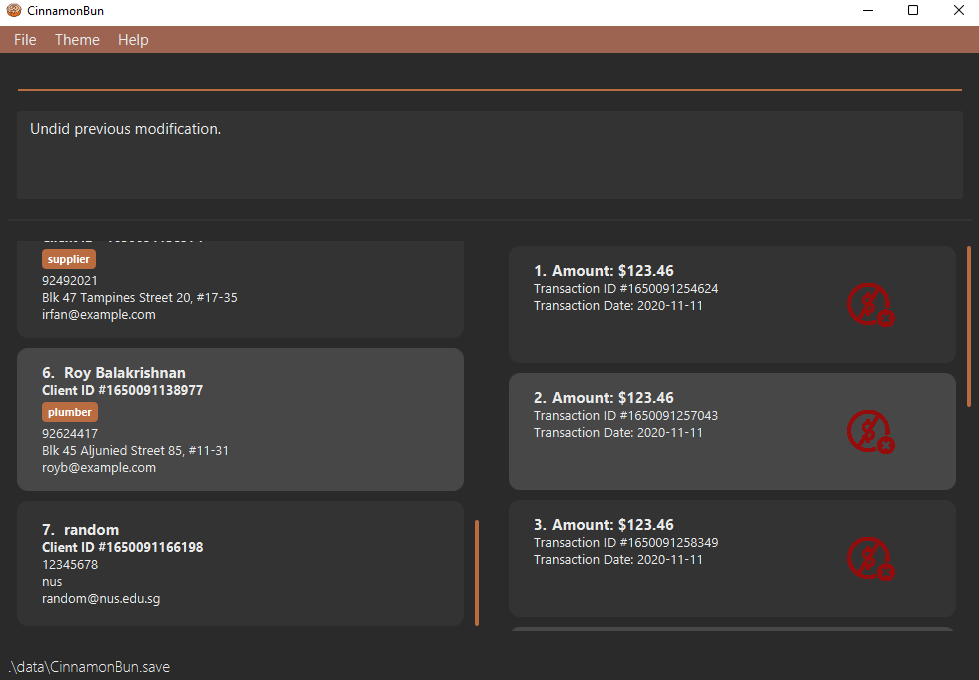Minimize the CinnamonBun window
979x680 pixels.
coord(868,10)
